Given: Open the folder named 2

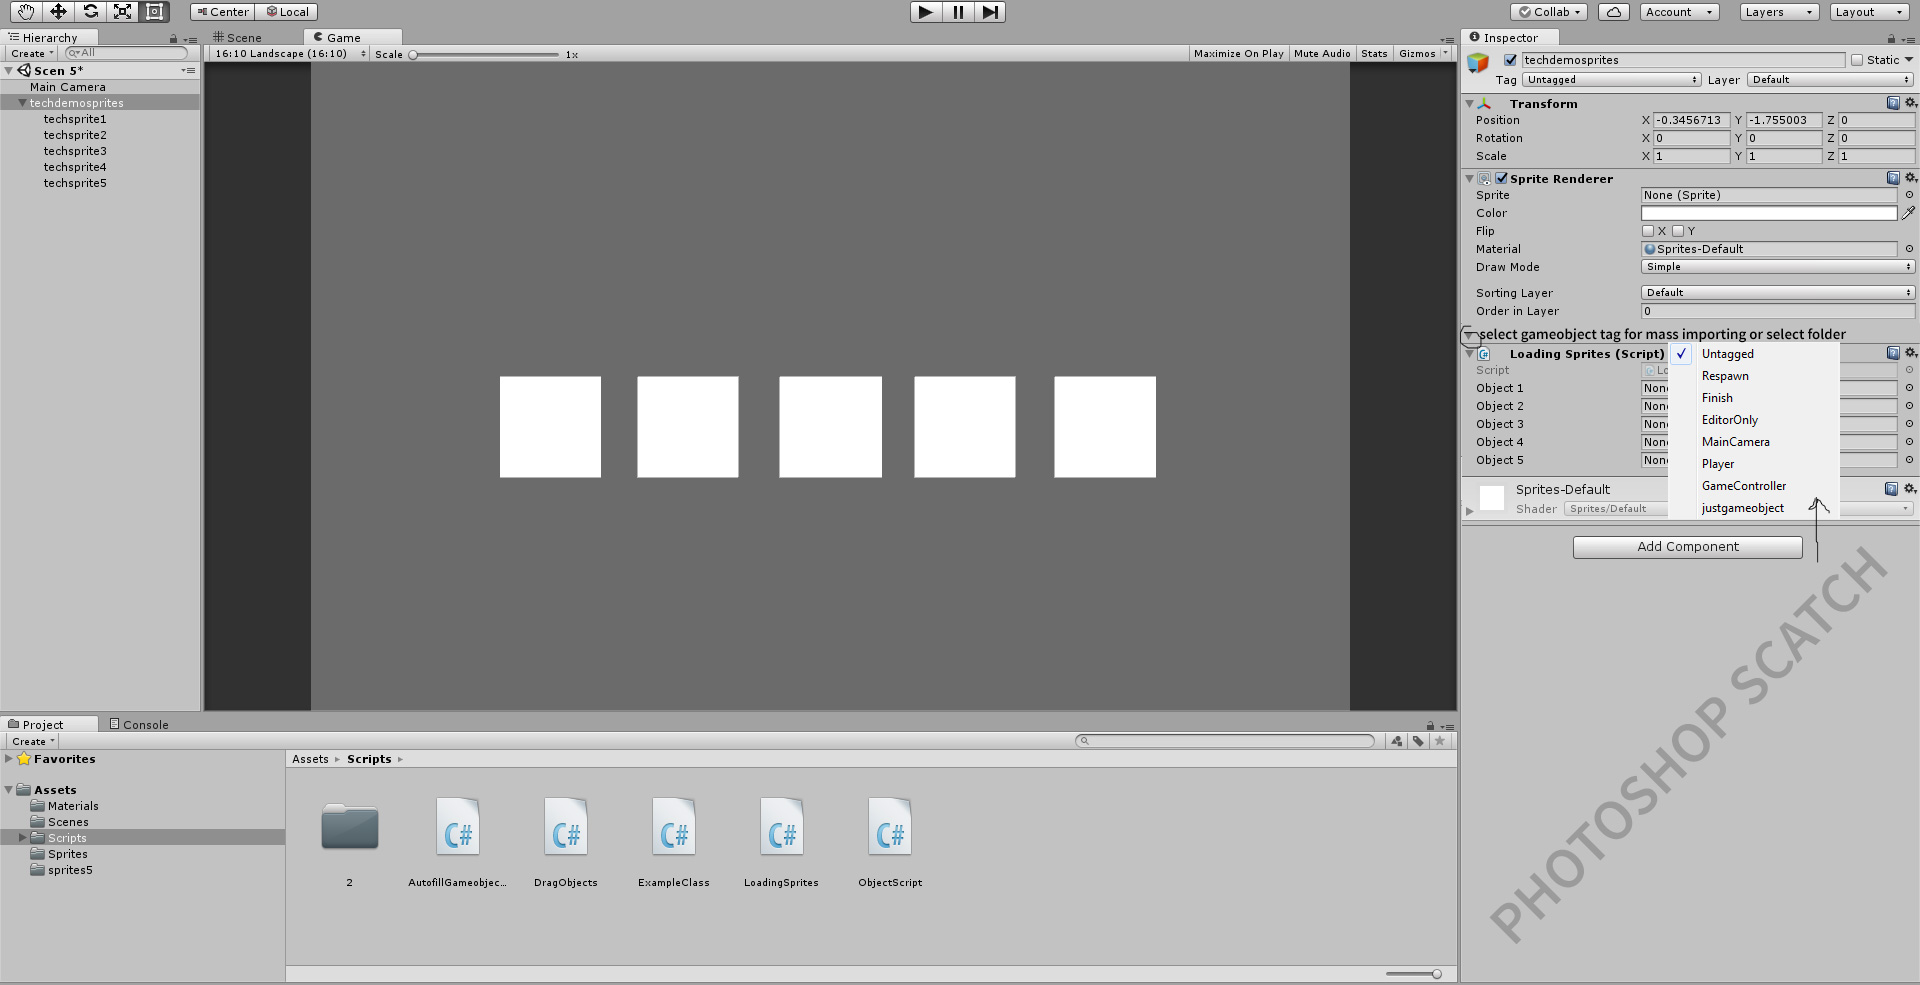Looking at the screenshot, I should click(x=350, y=827).
